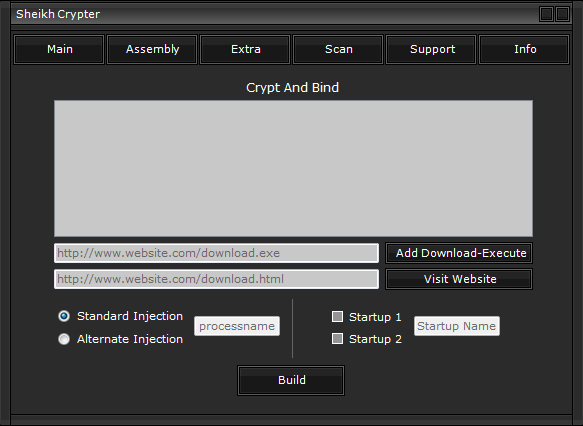Focus the download.exe URL field
Image resolution: width=583 pixels, height=426 pixels.
pyautogui.click(x=216, y=253)
